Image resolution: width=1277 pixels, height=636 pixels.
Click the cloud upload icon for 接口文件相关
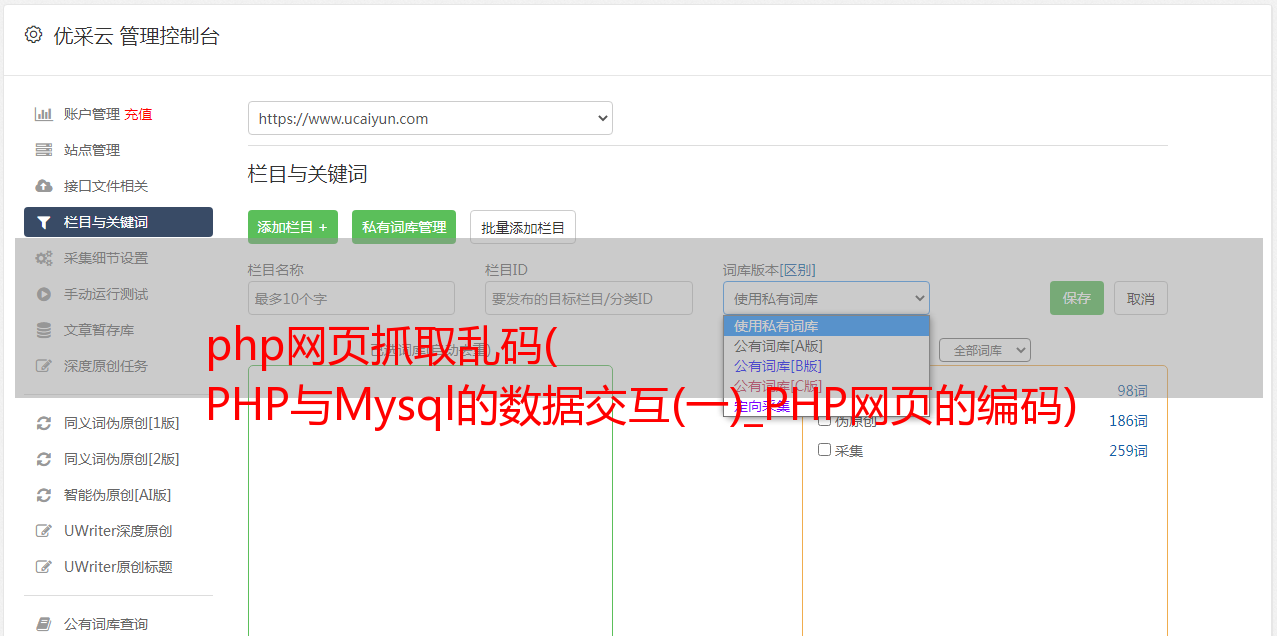pos(43,186)
